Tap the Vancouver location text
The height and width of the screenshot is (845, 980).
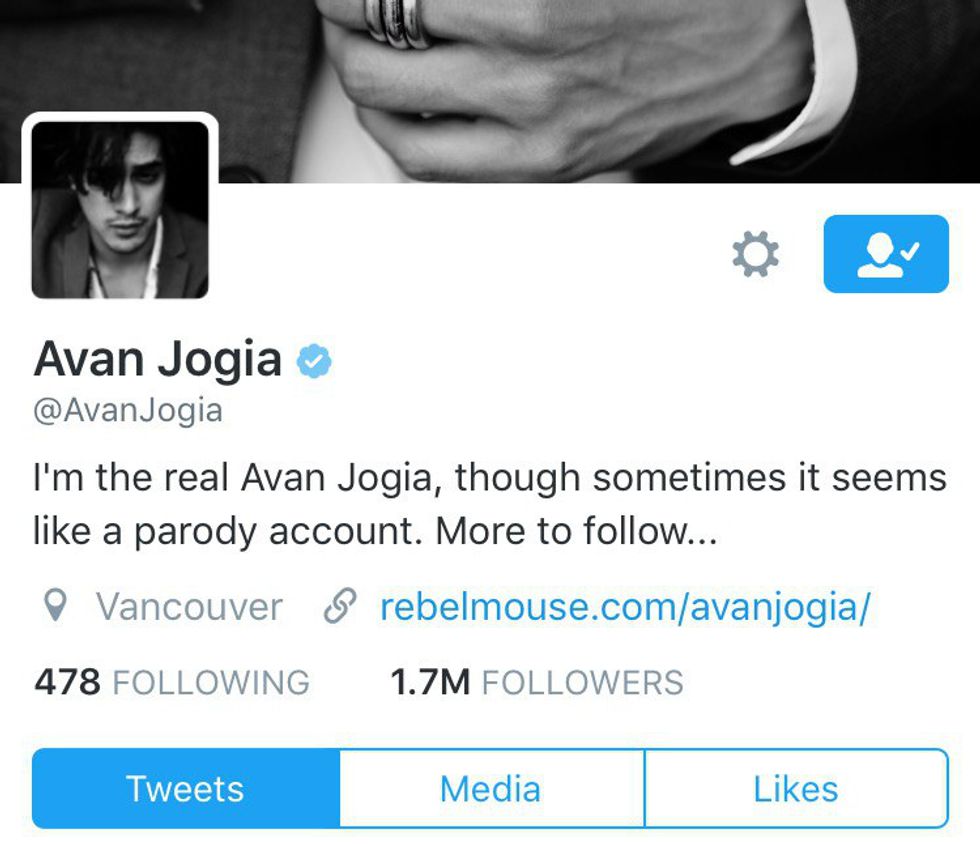tap(189, 607)
